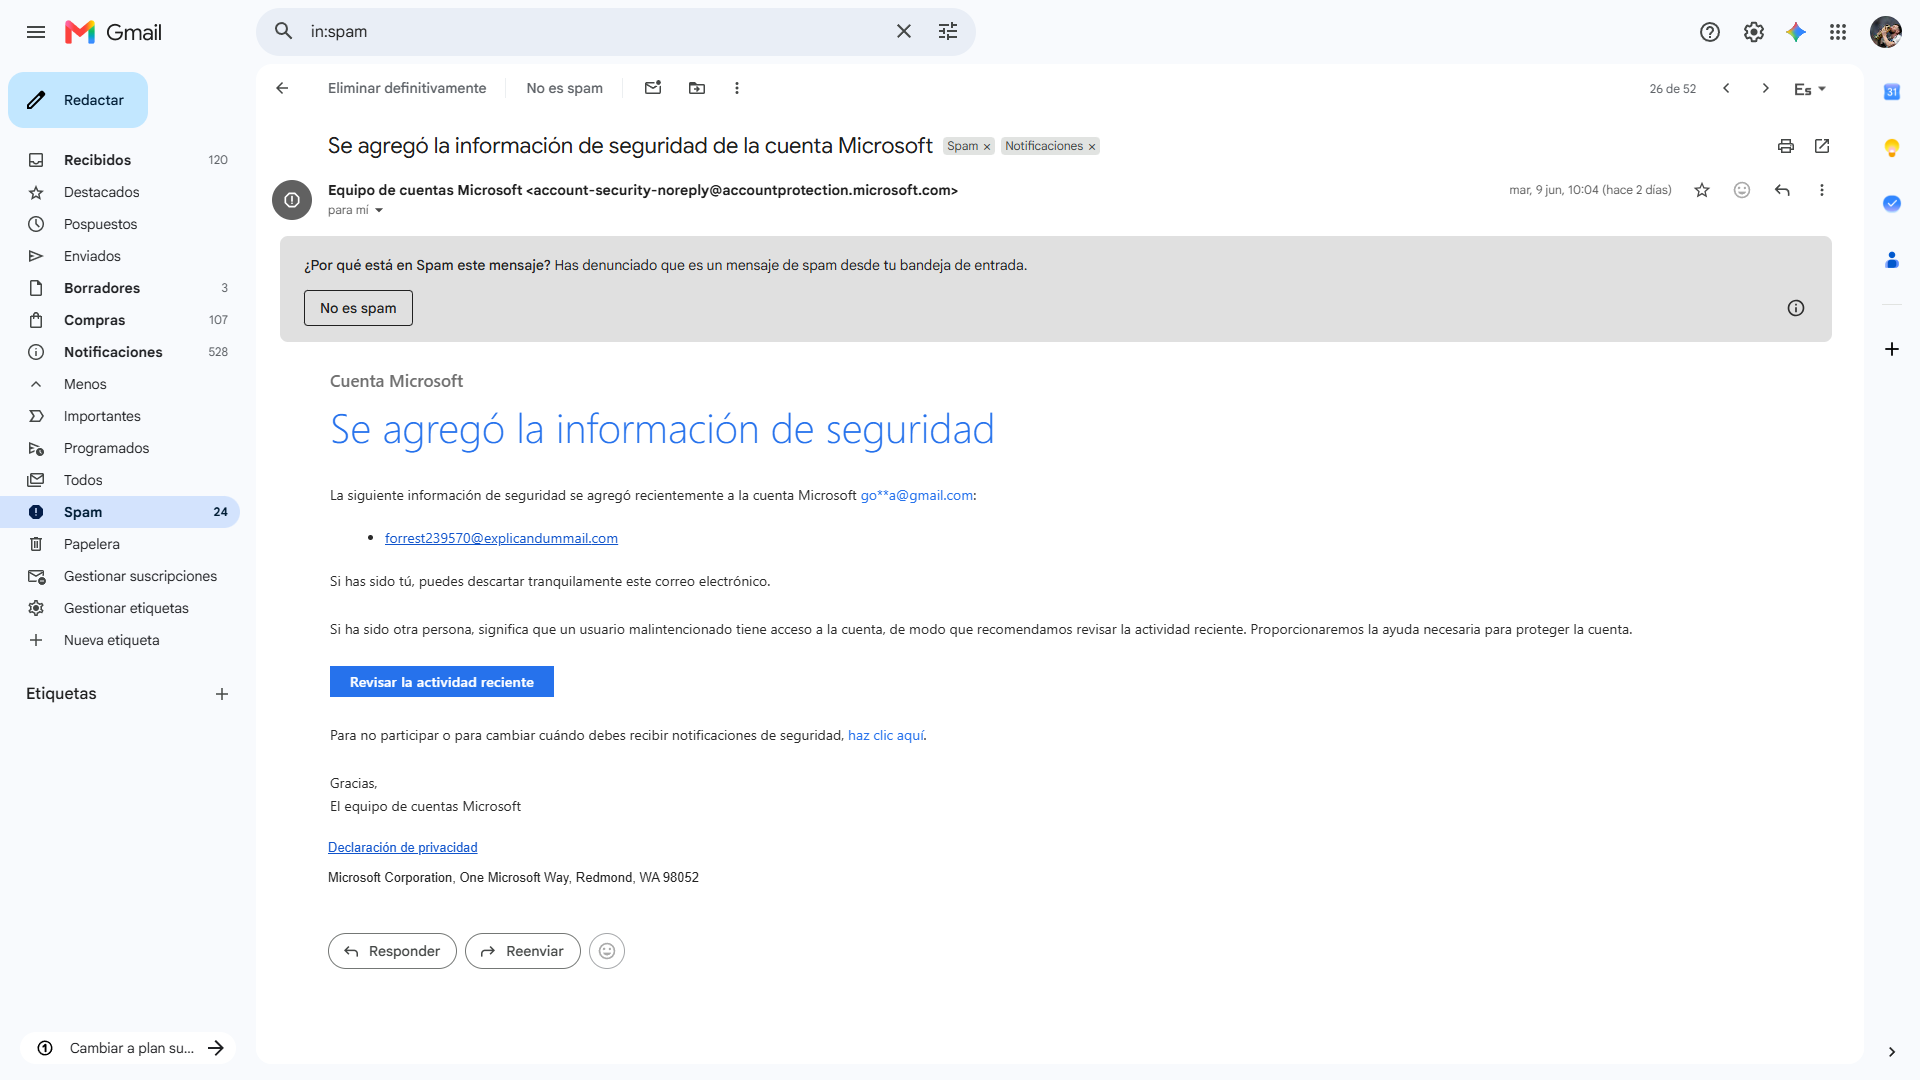Click Redactar to compose email
The image size is (1920, 1080).
pos(78,100)
